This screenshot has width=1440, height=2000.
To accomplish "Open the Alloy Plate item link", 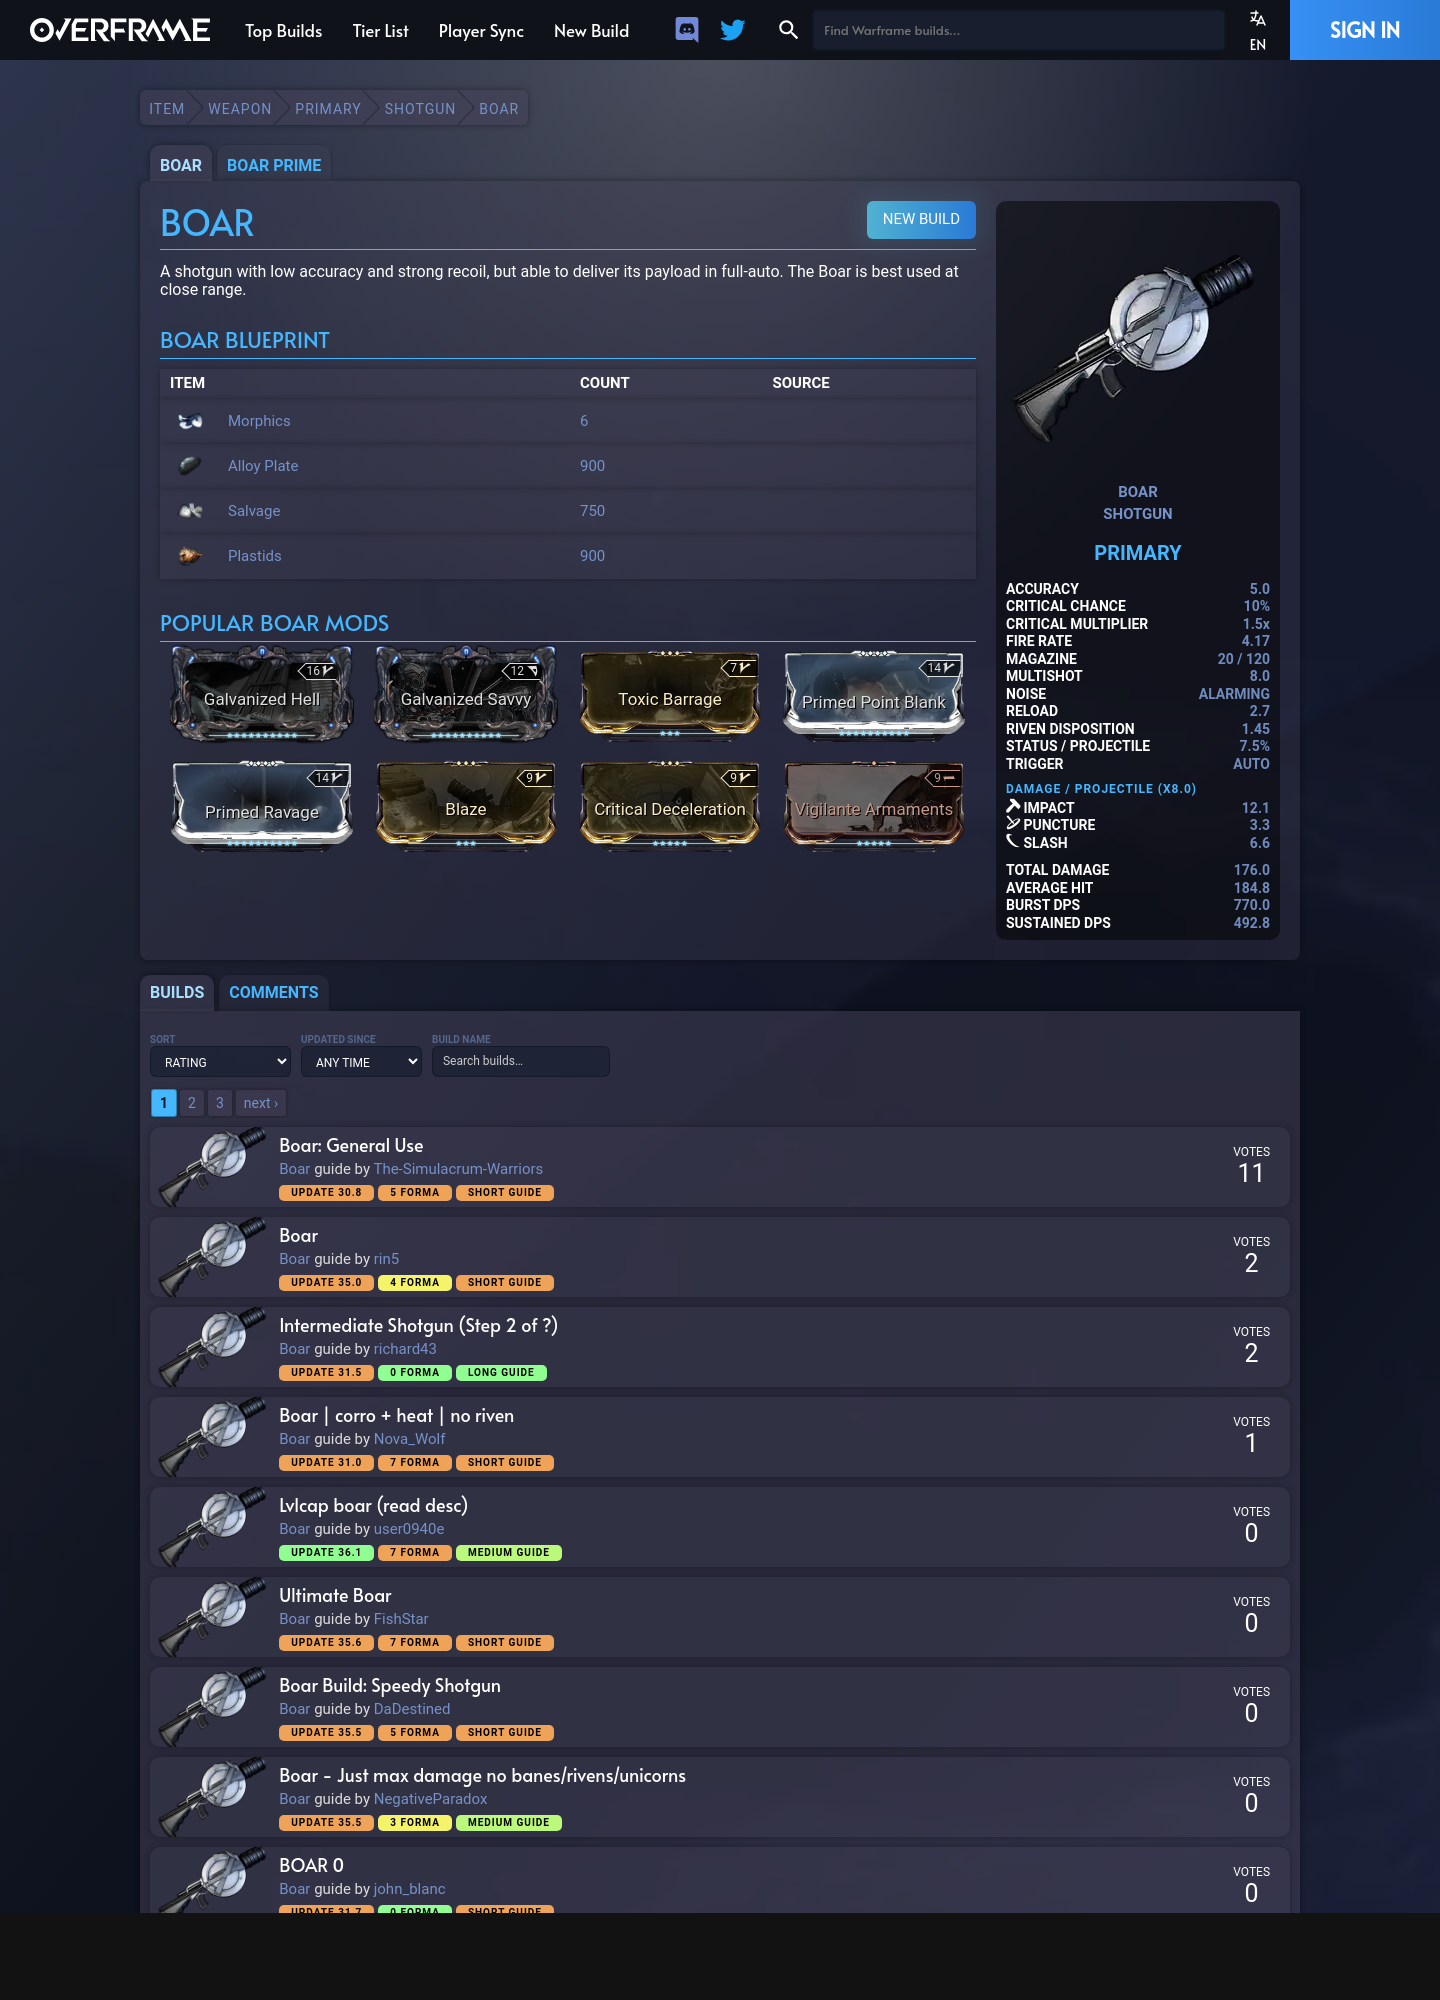I will [x=263, y=466].
